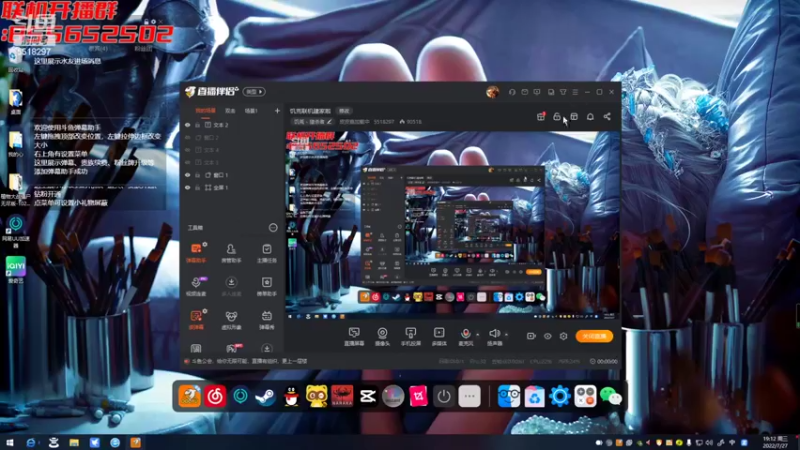Image resolution: width=800 pixels, height=450 pixels.
Task: Open the mode pill next to logo
Action: (x=254, y=92)
